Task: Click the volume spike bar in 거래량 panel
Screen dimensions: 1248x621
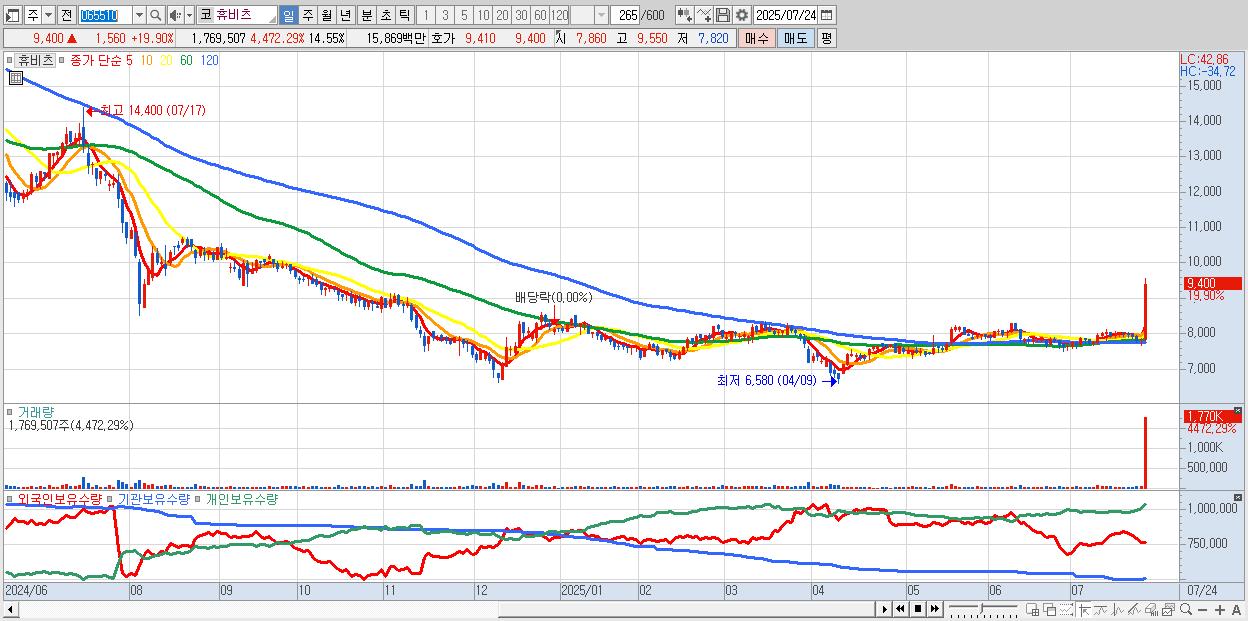Action: click(x=1145, y=452)
